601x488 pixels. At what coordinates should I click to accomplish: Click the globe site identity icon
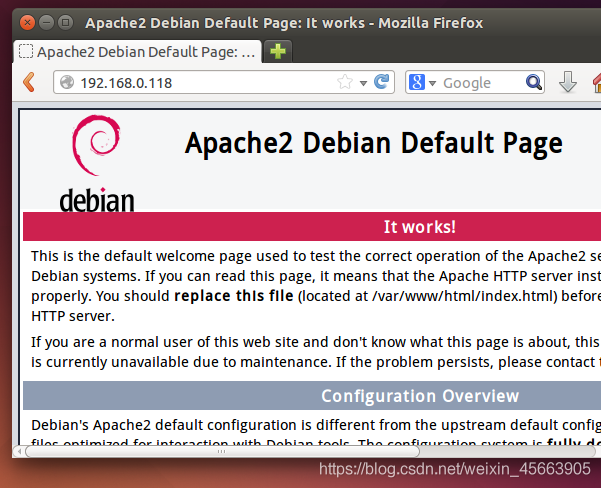(67, 82)
